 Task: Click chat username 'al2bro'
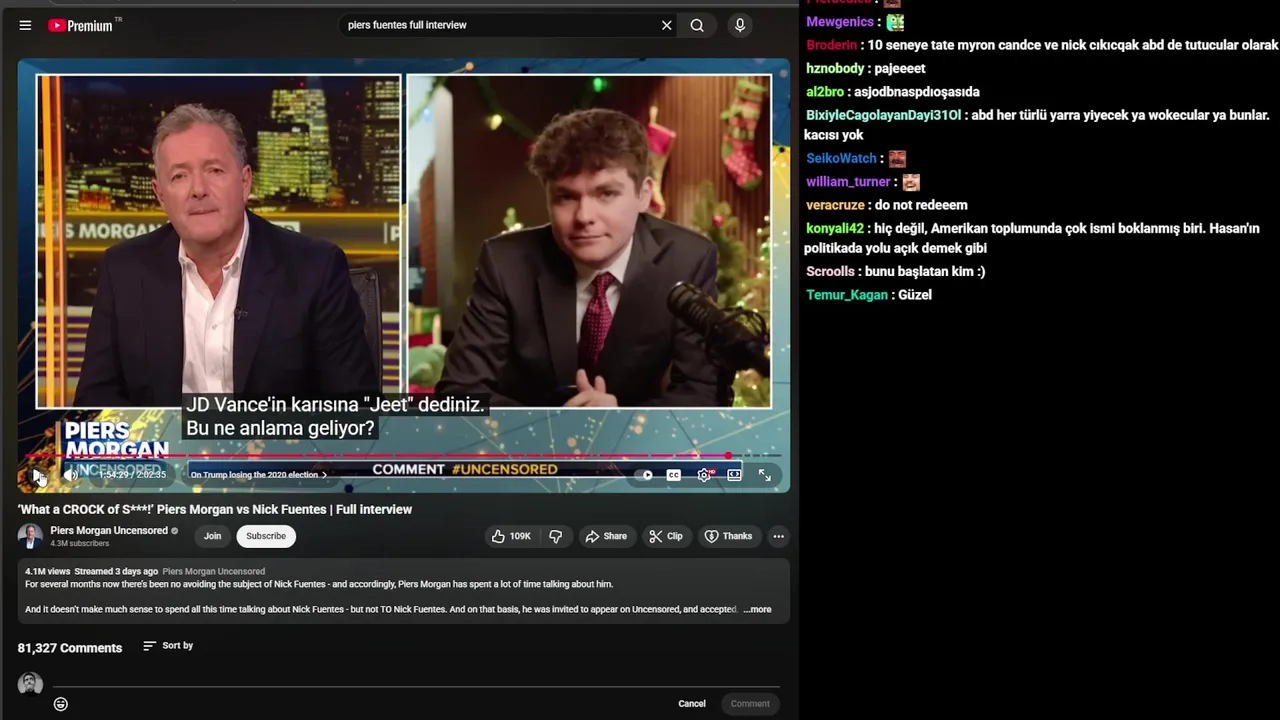825,91
